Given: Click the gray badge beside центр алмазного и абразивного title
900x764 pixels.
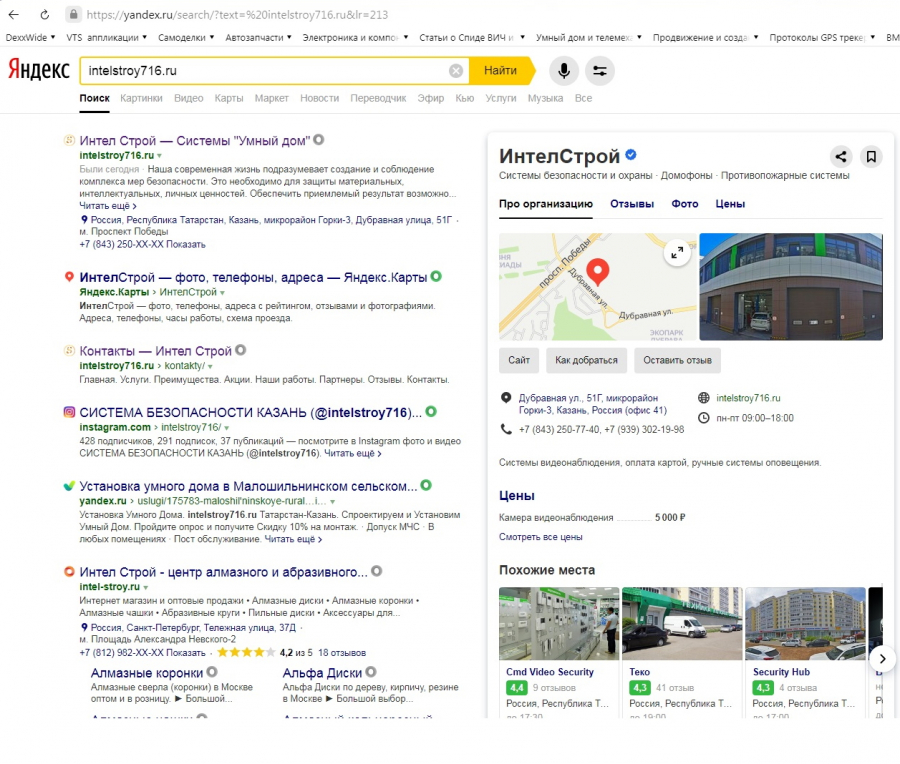Looking at the screenshot, I should pos(377,571).
